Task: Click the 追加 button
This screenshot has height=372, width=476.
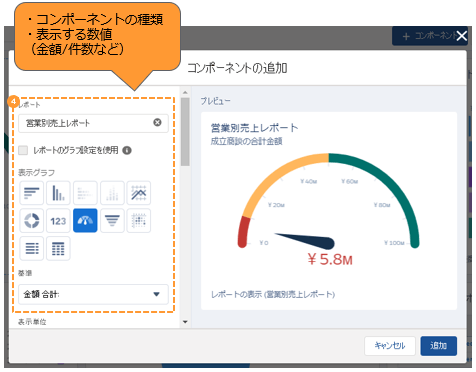Action: pos(438,346)
